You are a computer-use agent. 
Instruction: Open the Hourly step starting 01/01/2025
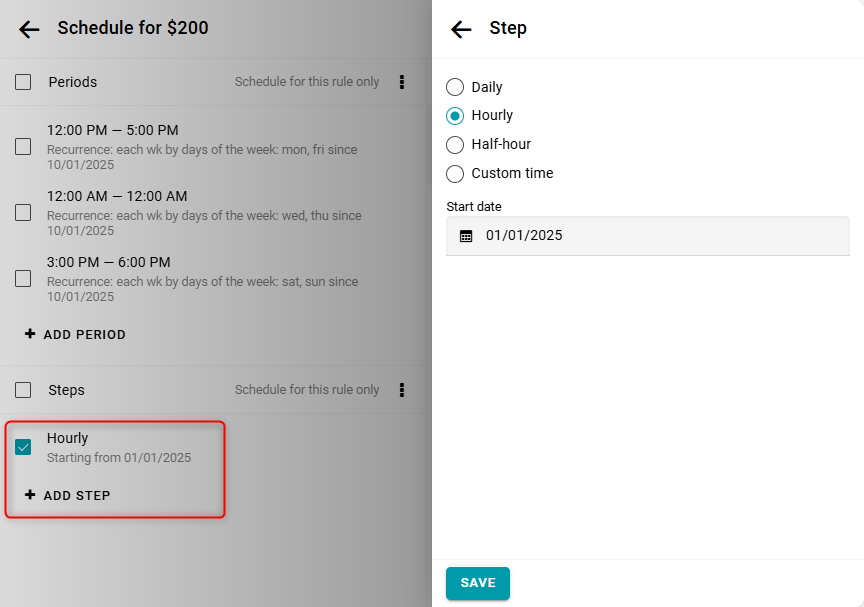point(118,447)
